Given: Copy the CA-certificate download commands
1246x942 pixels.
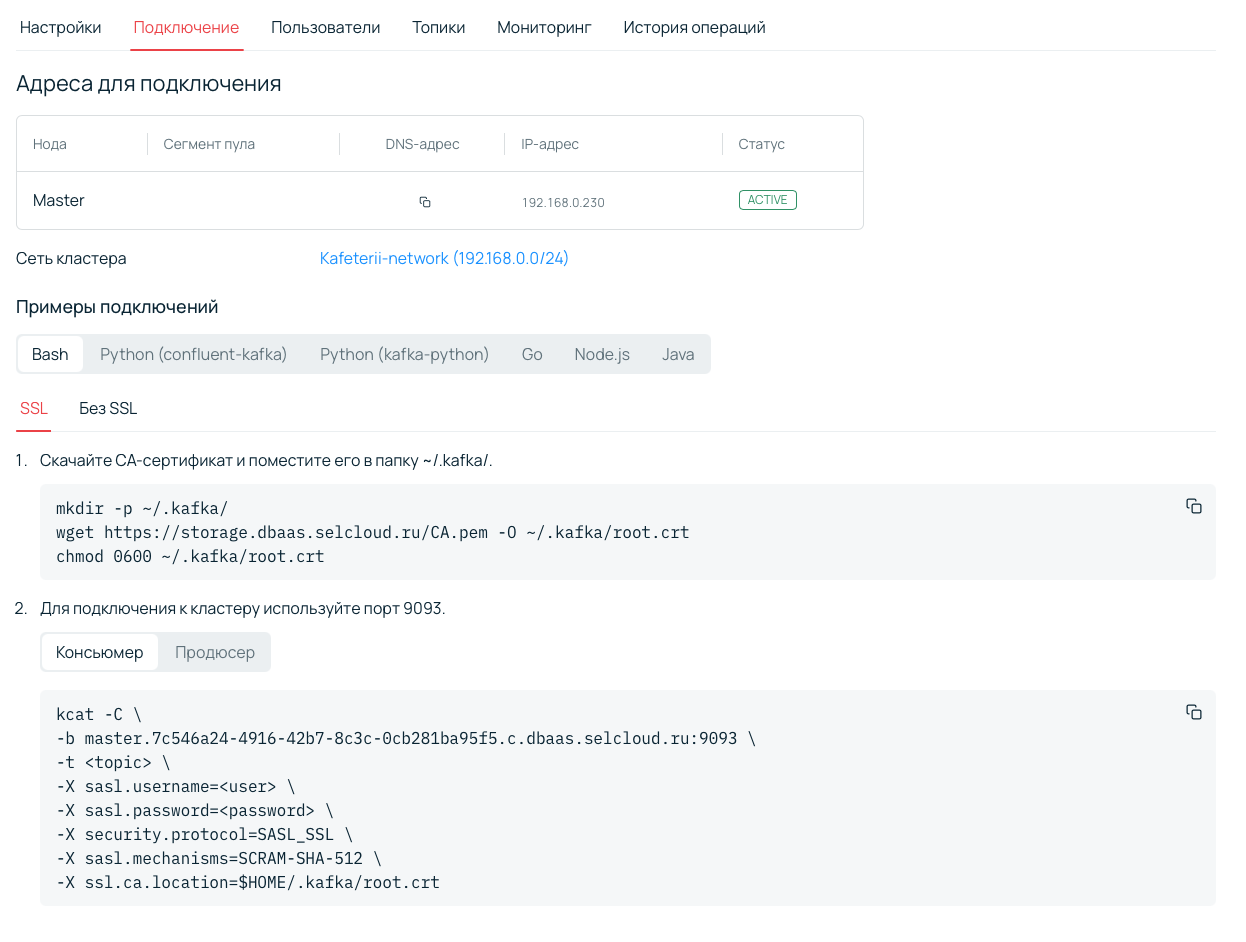Looking at the screenshot, I should (x=1193, y=506).
